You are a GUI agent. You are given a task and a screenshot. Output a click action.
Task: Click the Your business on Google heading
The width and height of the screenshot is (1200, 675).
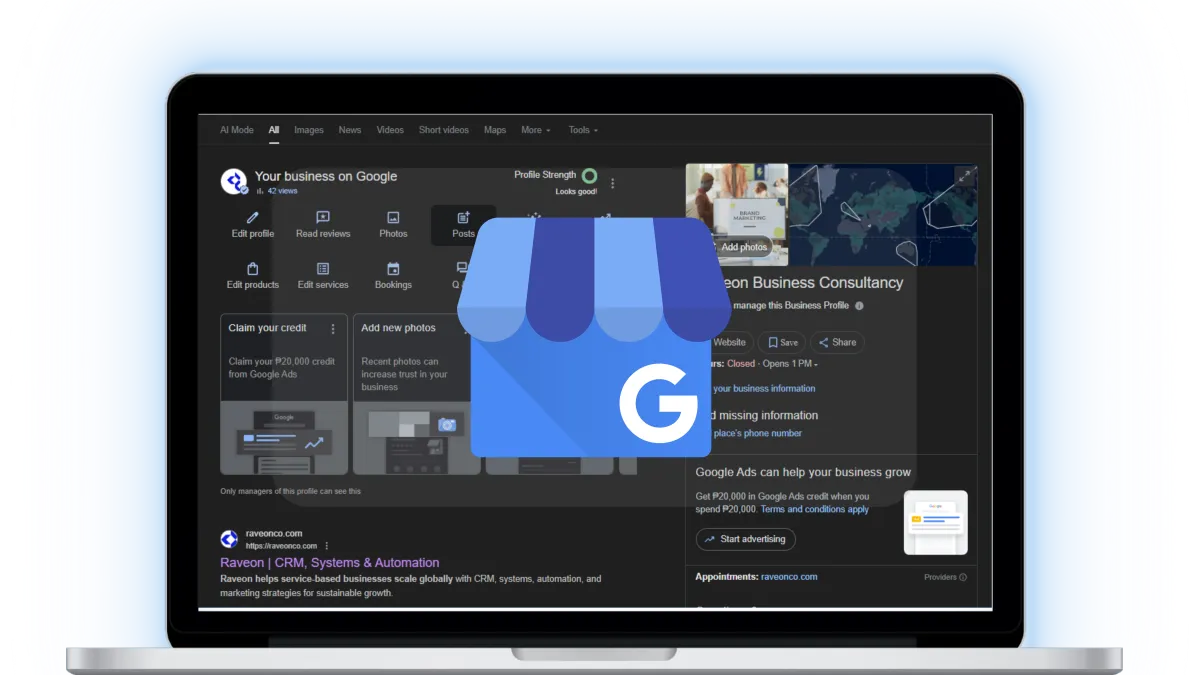point(326,176)
